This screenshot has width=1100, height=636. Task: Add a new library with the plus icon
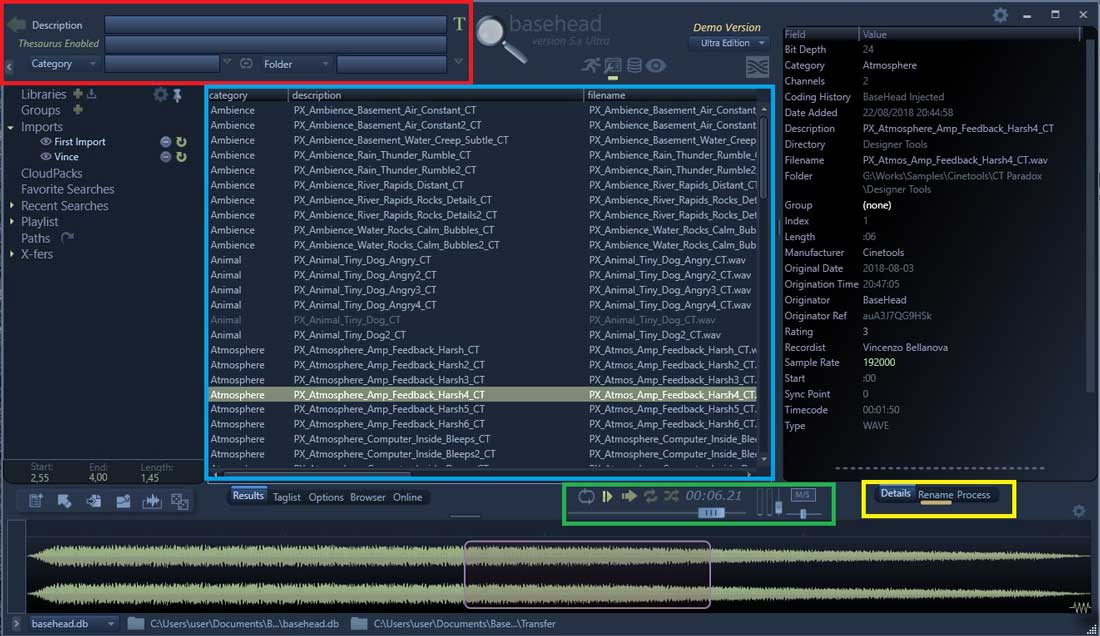(78, 93)
